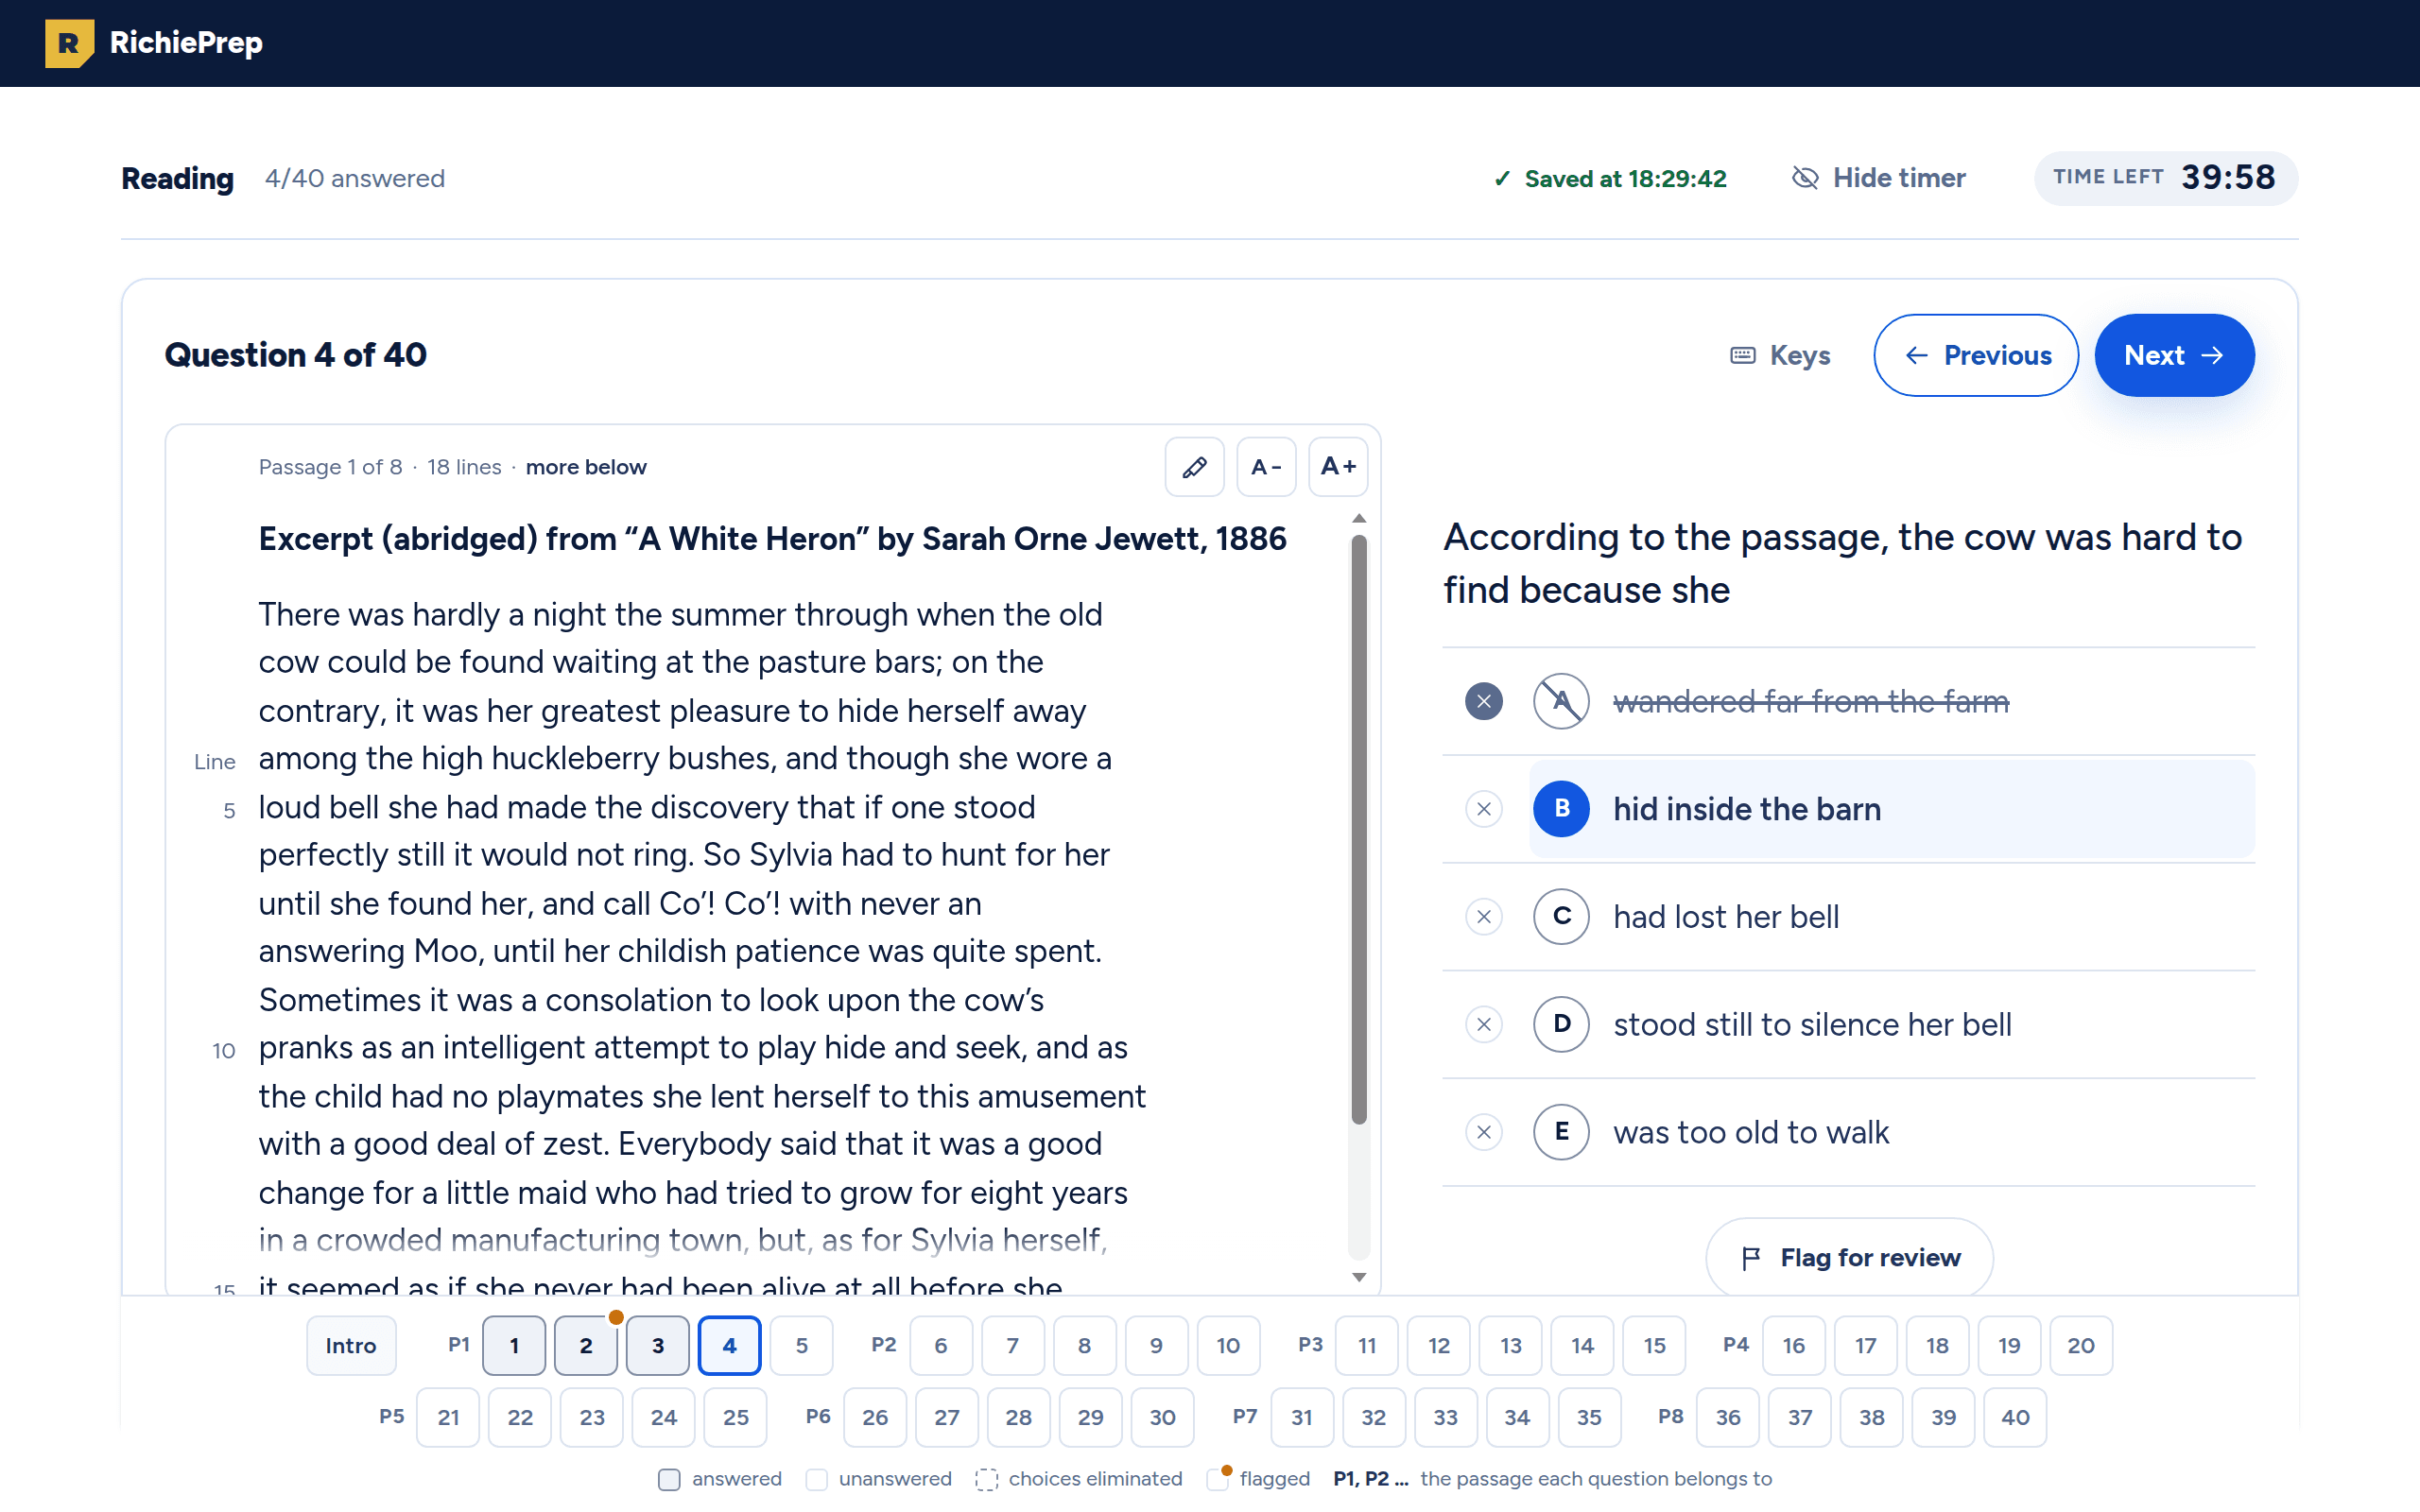Navigate to the last question 40
2420x1512 pixels.
point(2016,1417)
